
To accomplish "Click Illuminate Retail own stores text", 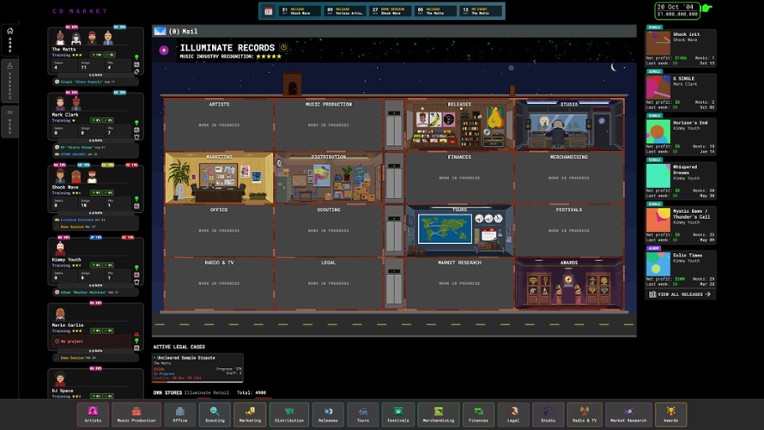I will pos(207,393).
